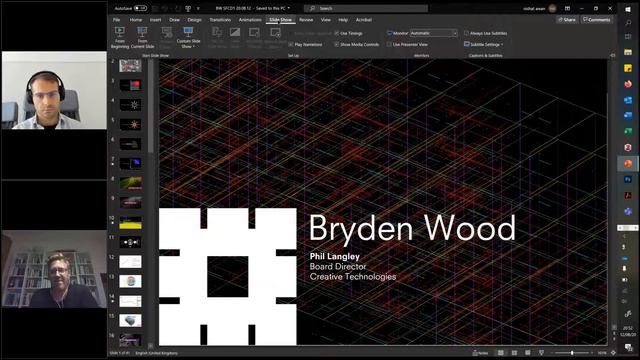Screen dimensions: 640x360
Task: Switch to the Draw tab
Action: click(x=174, y=20)
